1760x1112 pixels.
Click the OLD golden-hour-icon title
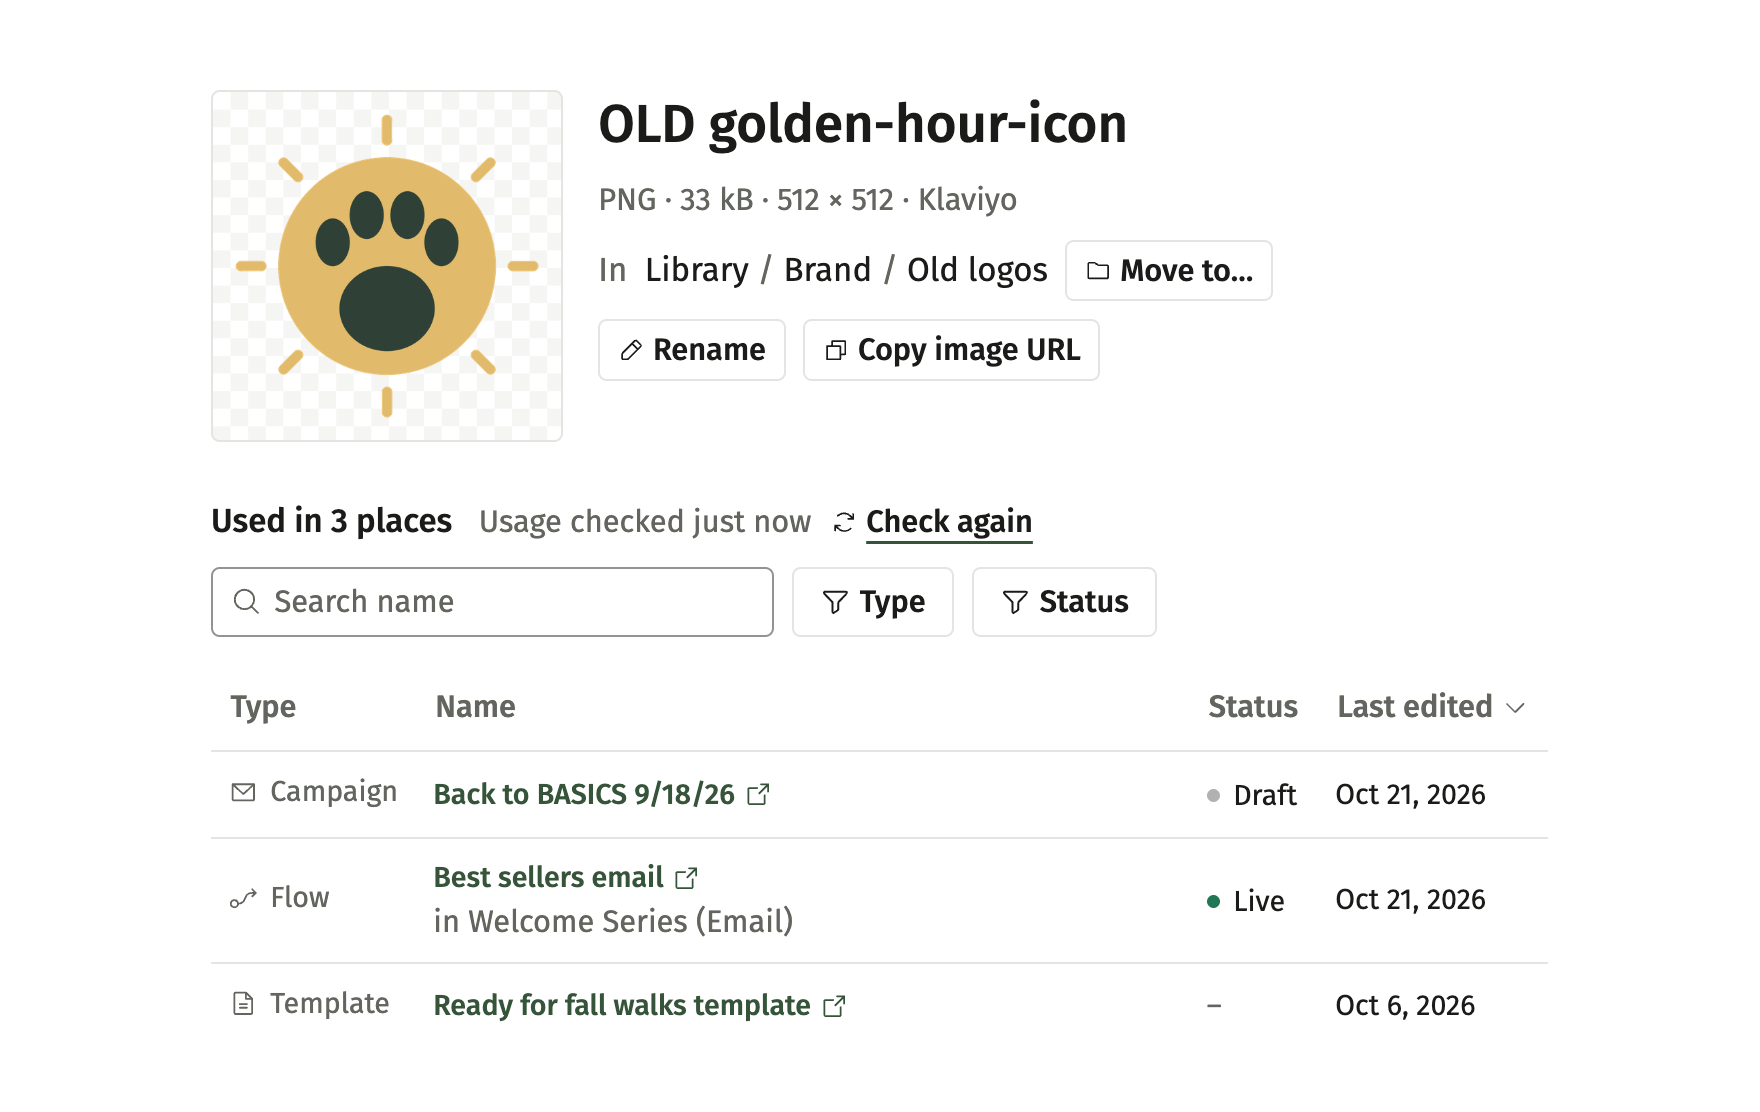[862, 125]
